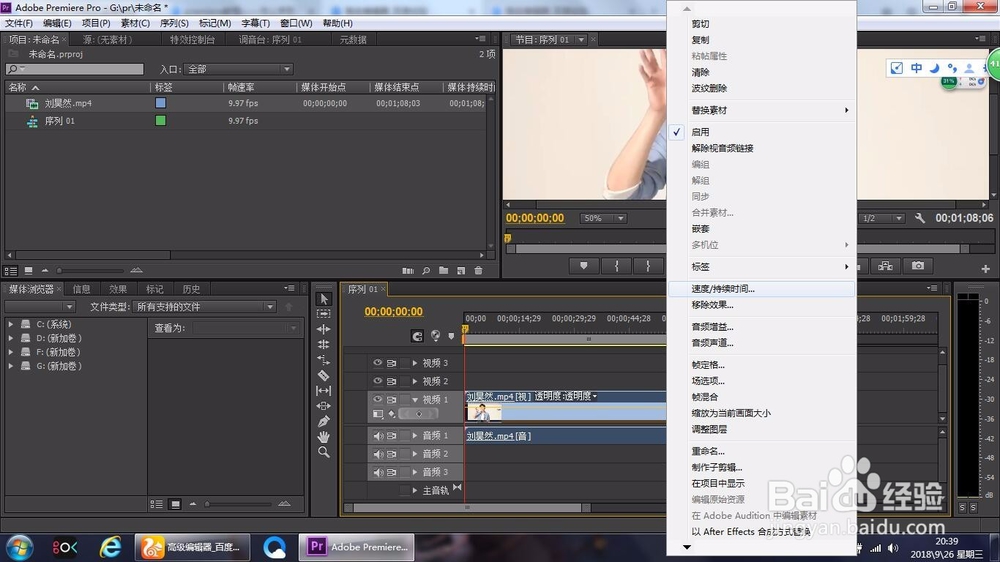Add marker in the timeline header
The width and height of the screenshot is (1000, 562).
click(x=452, y=336)
